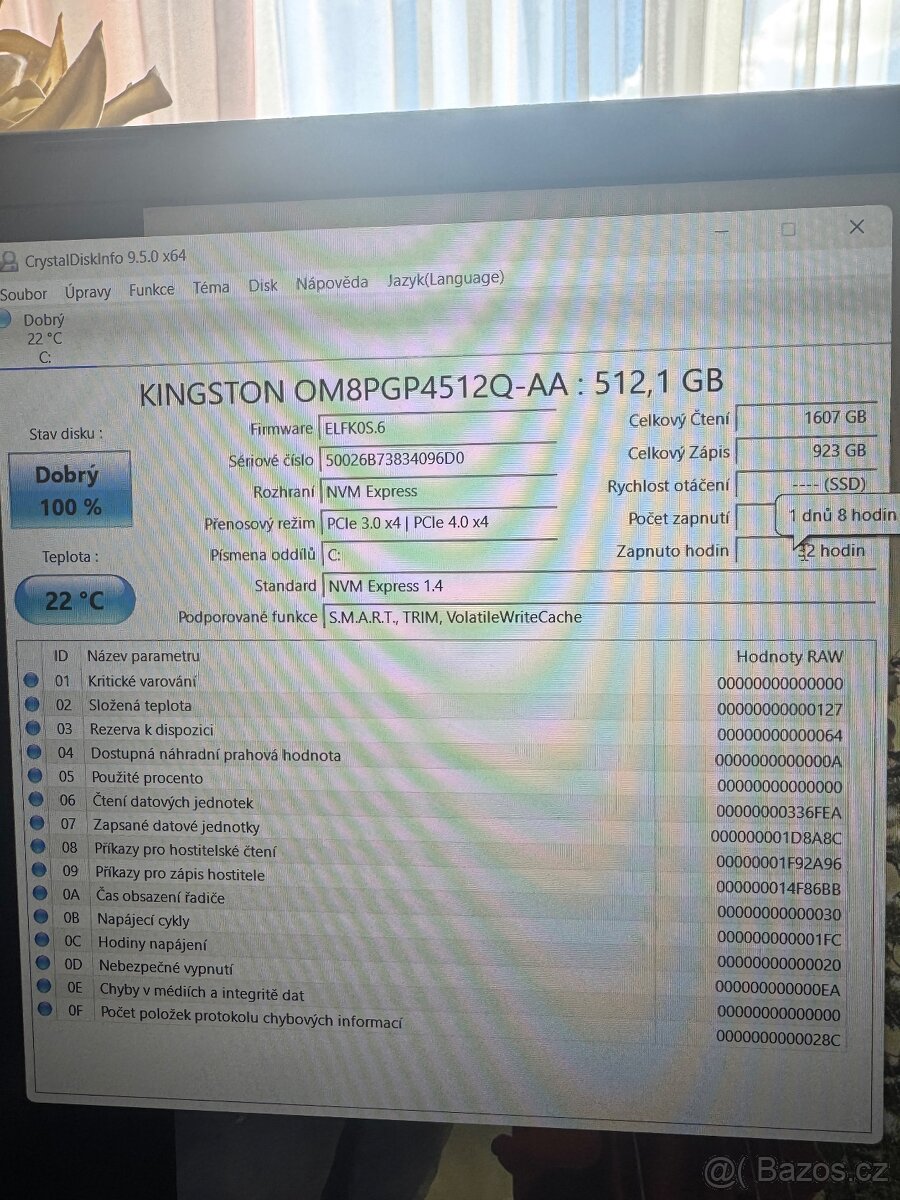Select the Použité procento row text
900x1200 pixels.
point(147,778)
